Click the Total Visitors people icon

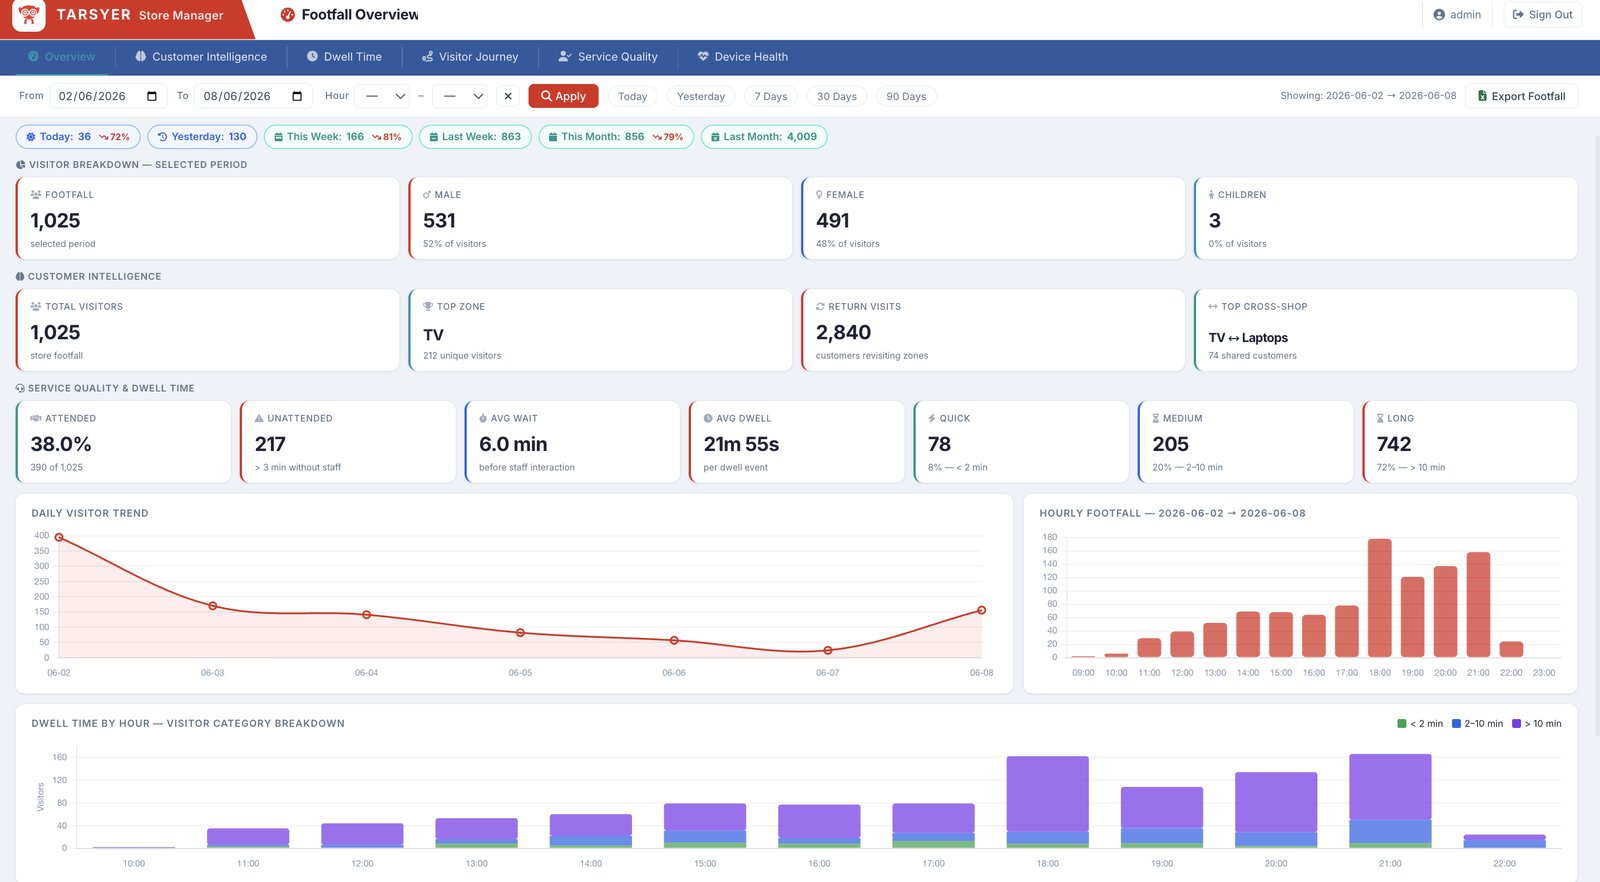coord(36,307)
